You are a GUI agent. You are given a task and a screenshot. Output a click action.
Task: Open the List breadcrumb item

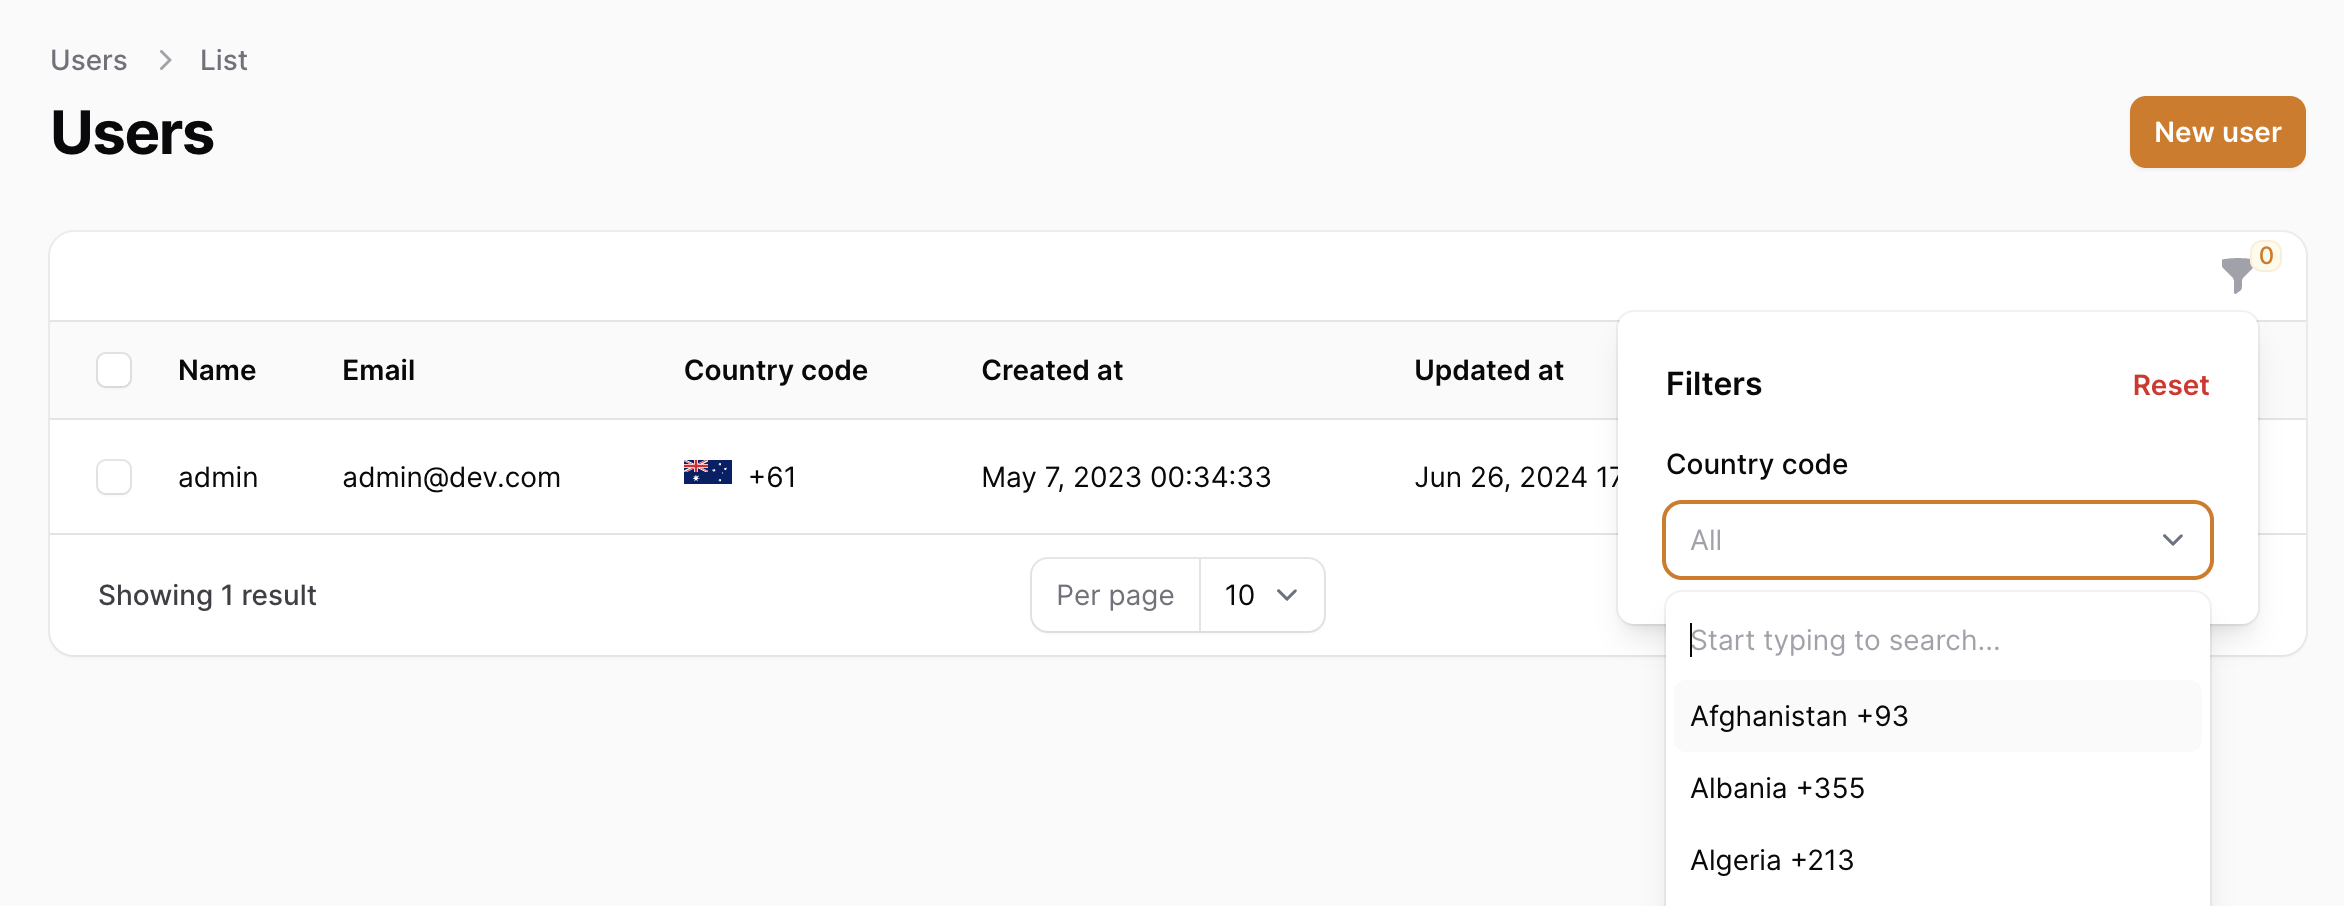[x=222, y=60]
